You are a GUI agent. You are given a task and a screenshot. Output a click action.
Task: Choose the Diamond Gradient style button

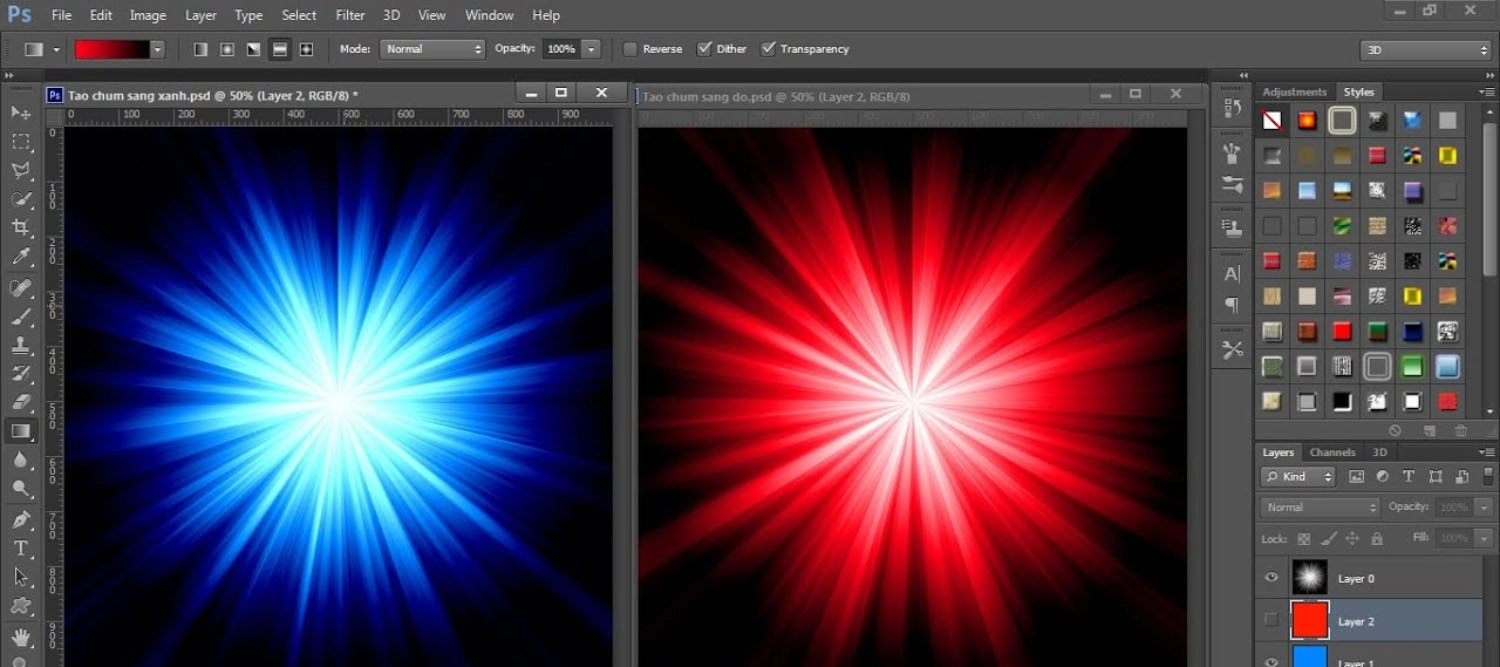click(306, 49)
